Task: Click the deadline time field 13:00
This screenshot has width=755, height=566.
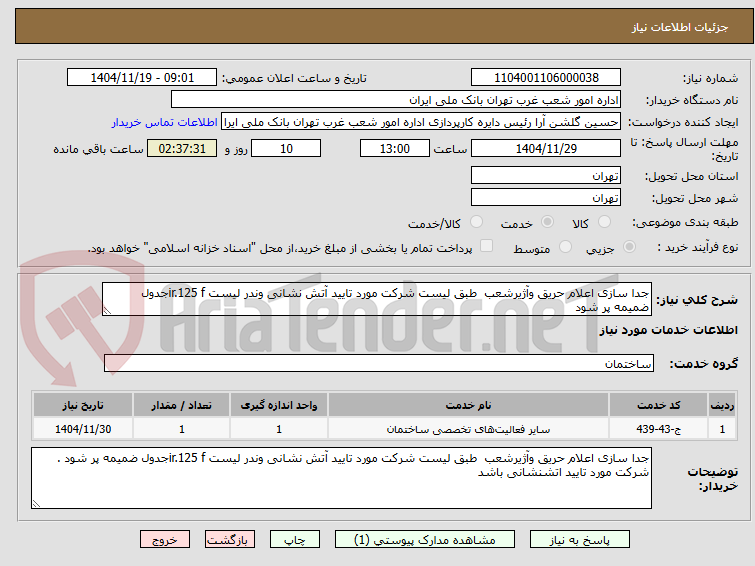Action: click(x=395, y=148)
